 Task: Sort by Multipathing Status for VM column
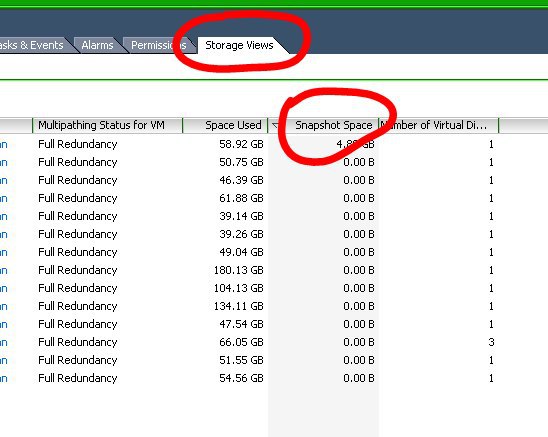tap(107, 125)
